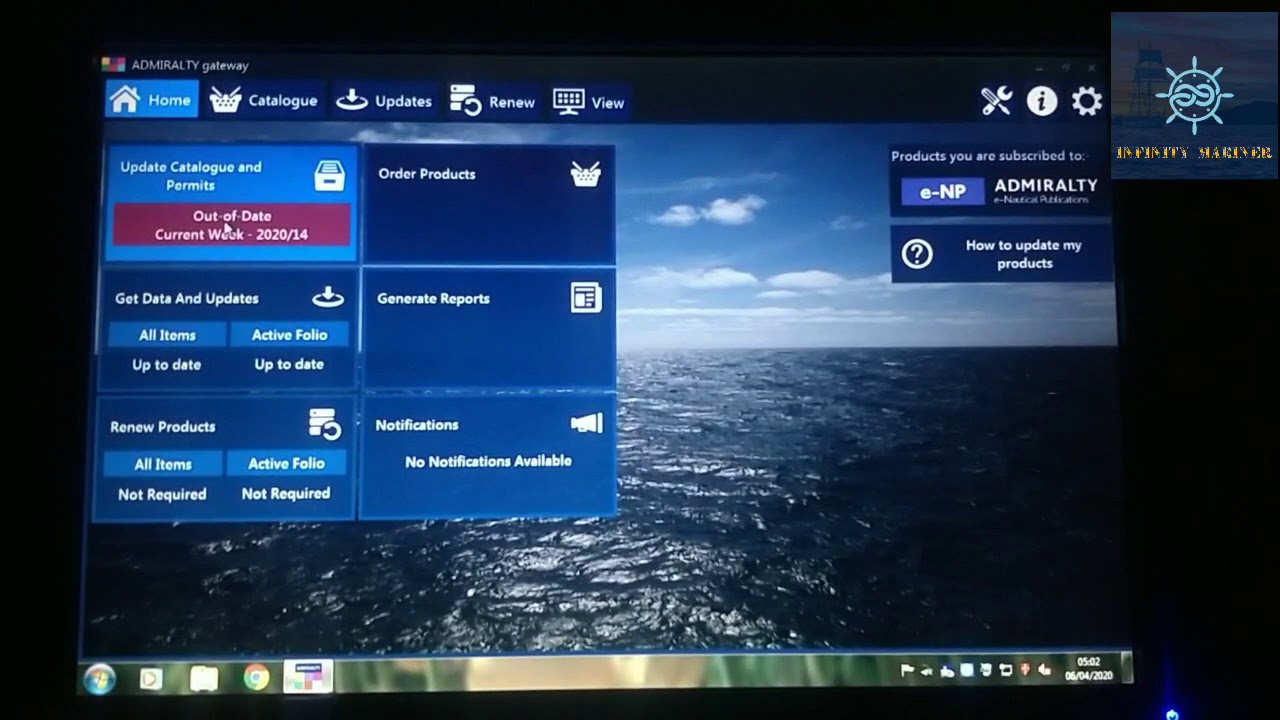This screenshot has height=720, width=1280.
Task: Click Not Required under All Items
Action: click(x=162, y=494)
